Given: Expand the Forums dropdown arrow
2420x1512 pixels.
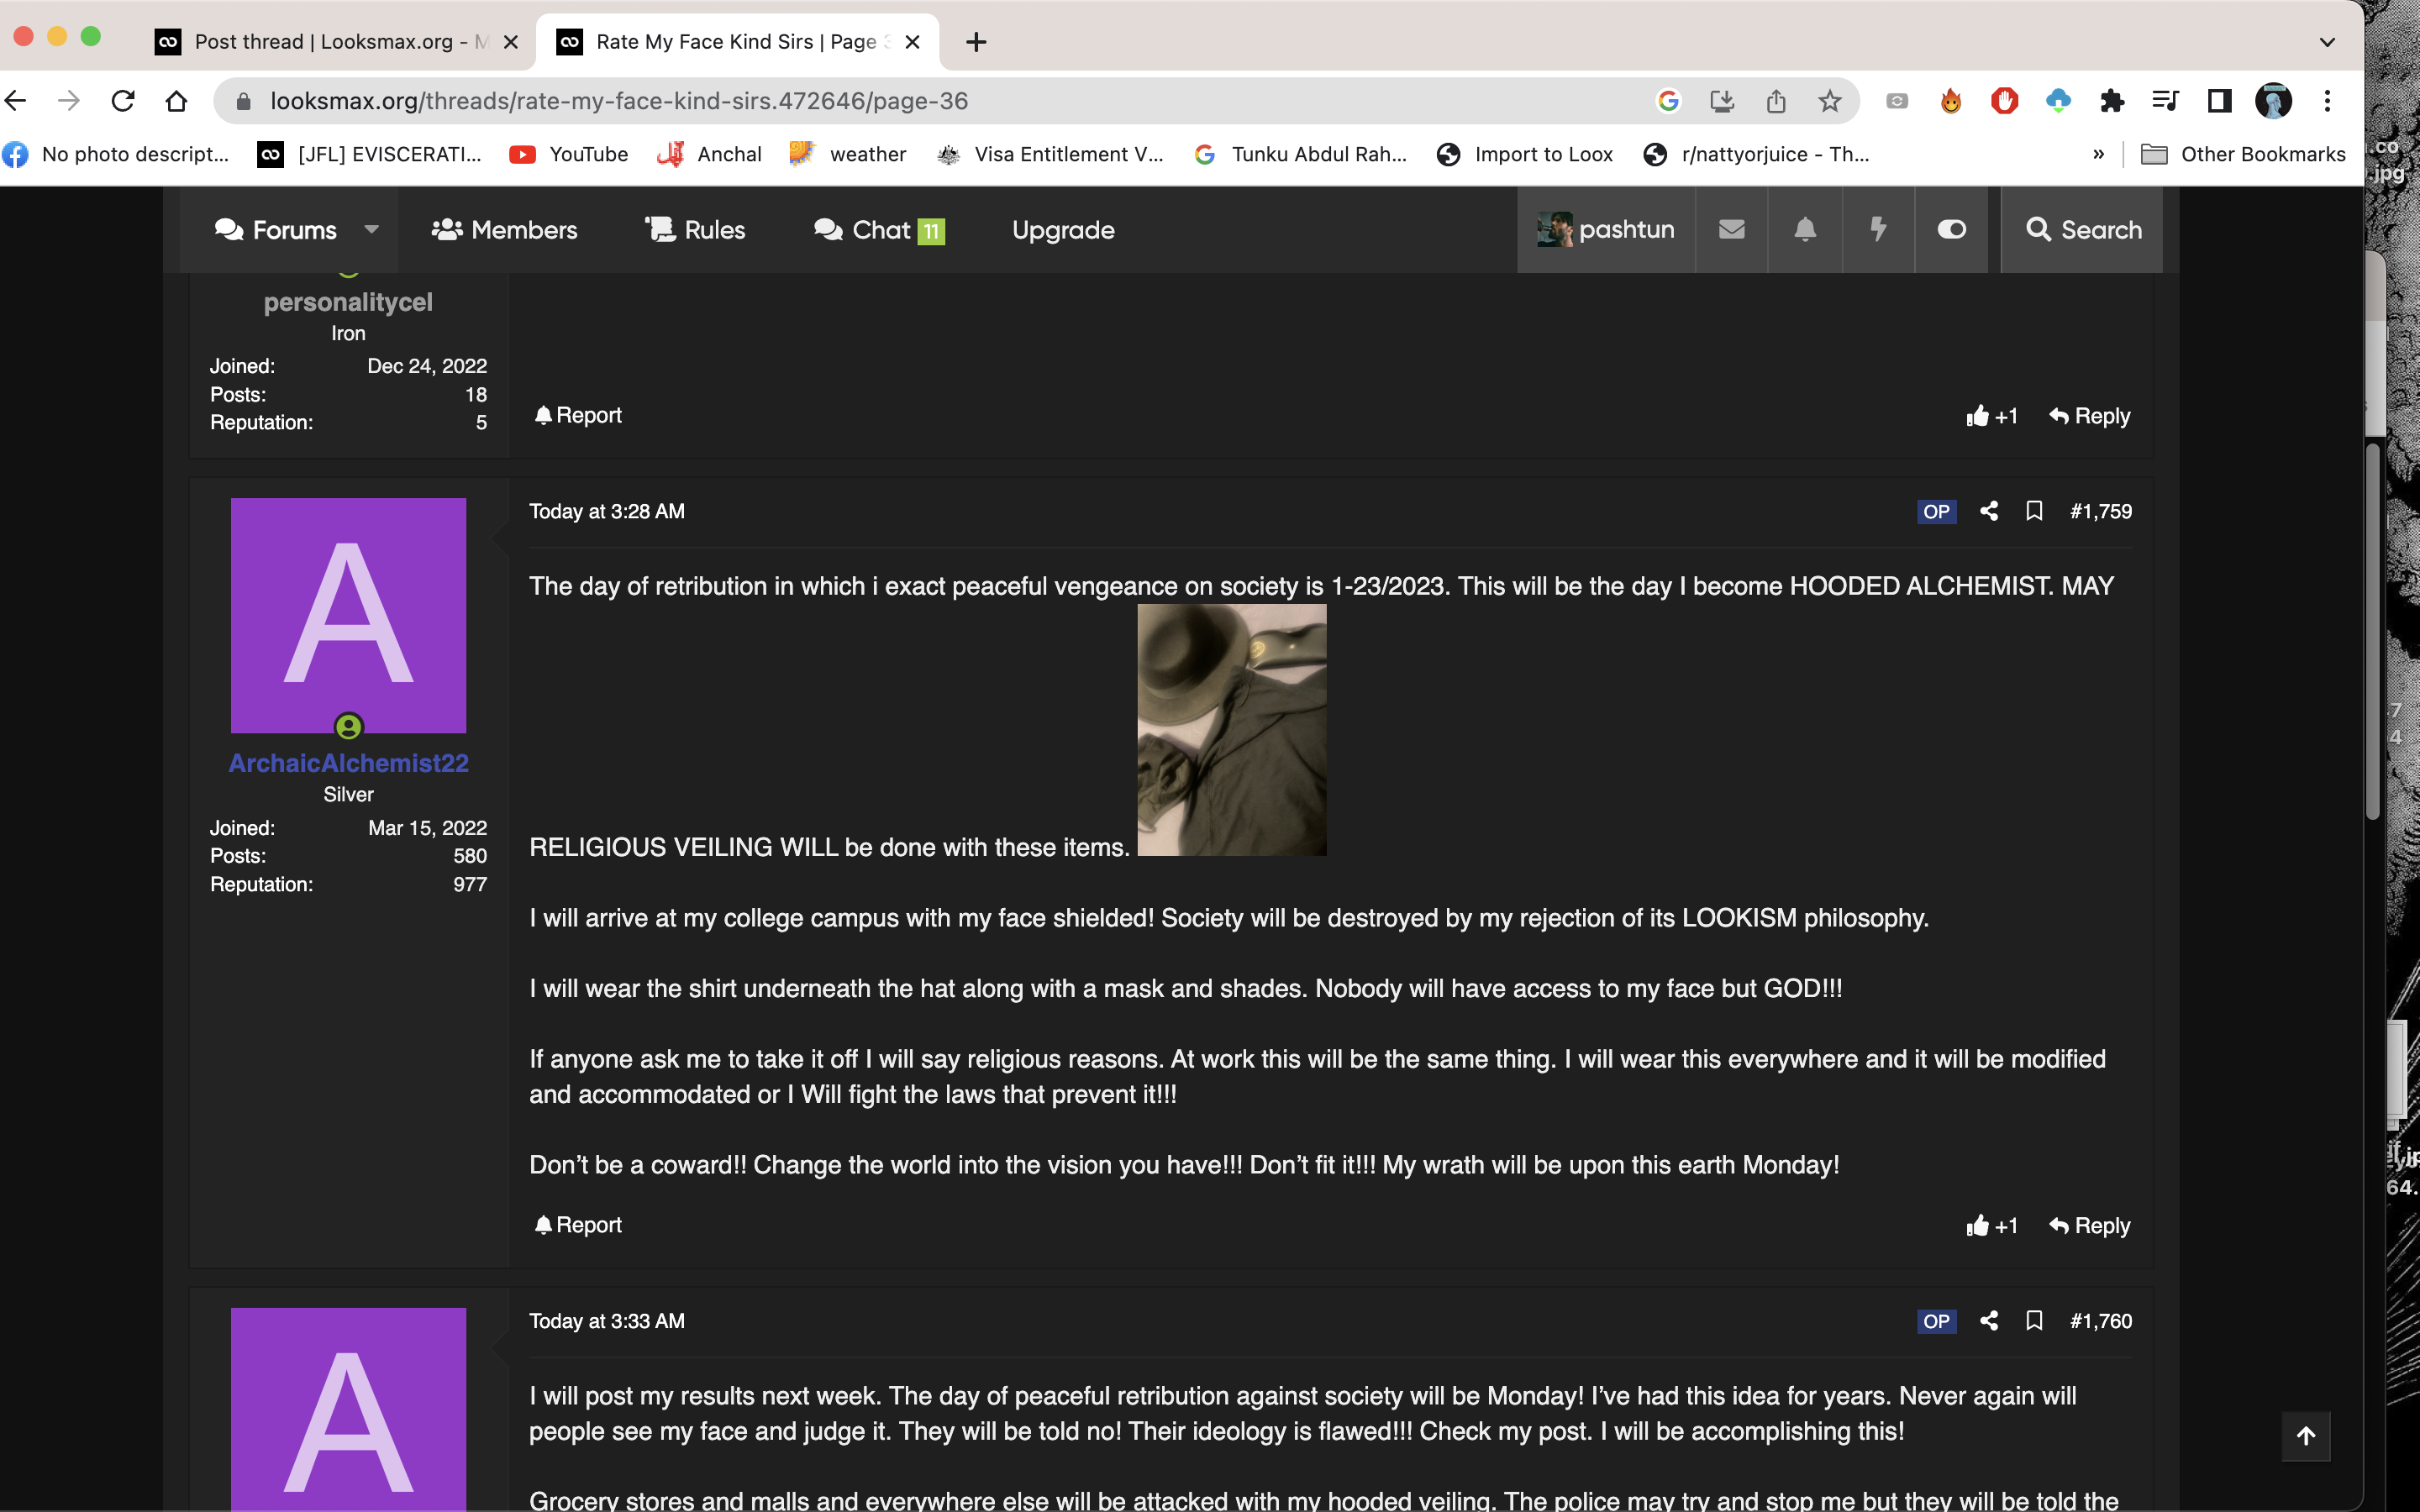Looking at the screenshot, I should 372,229.
